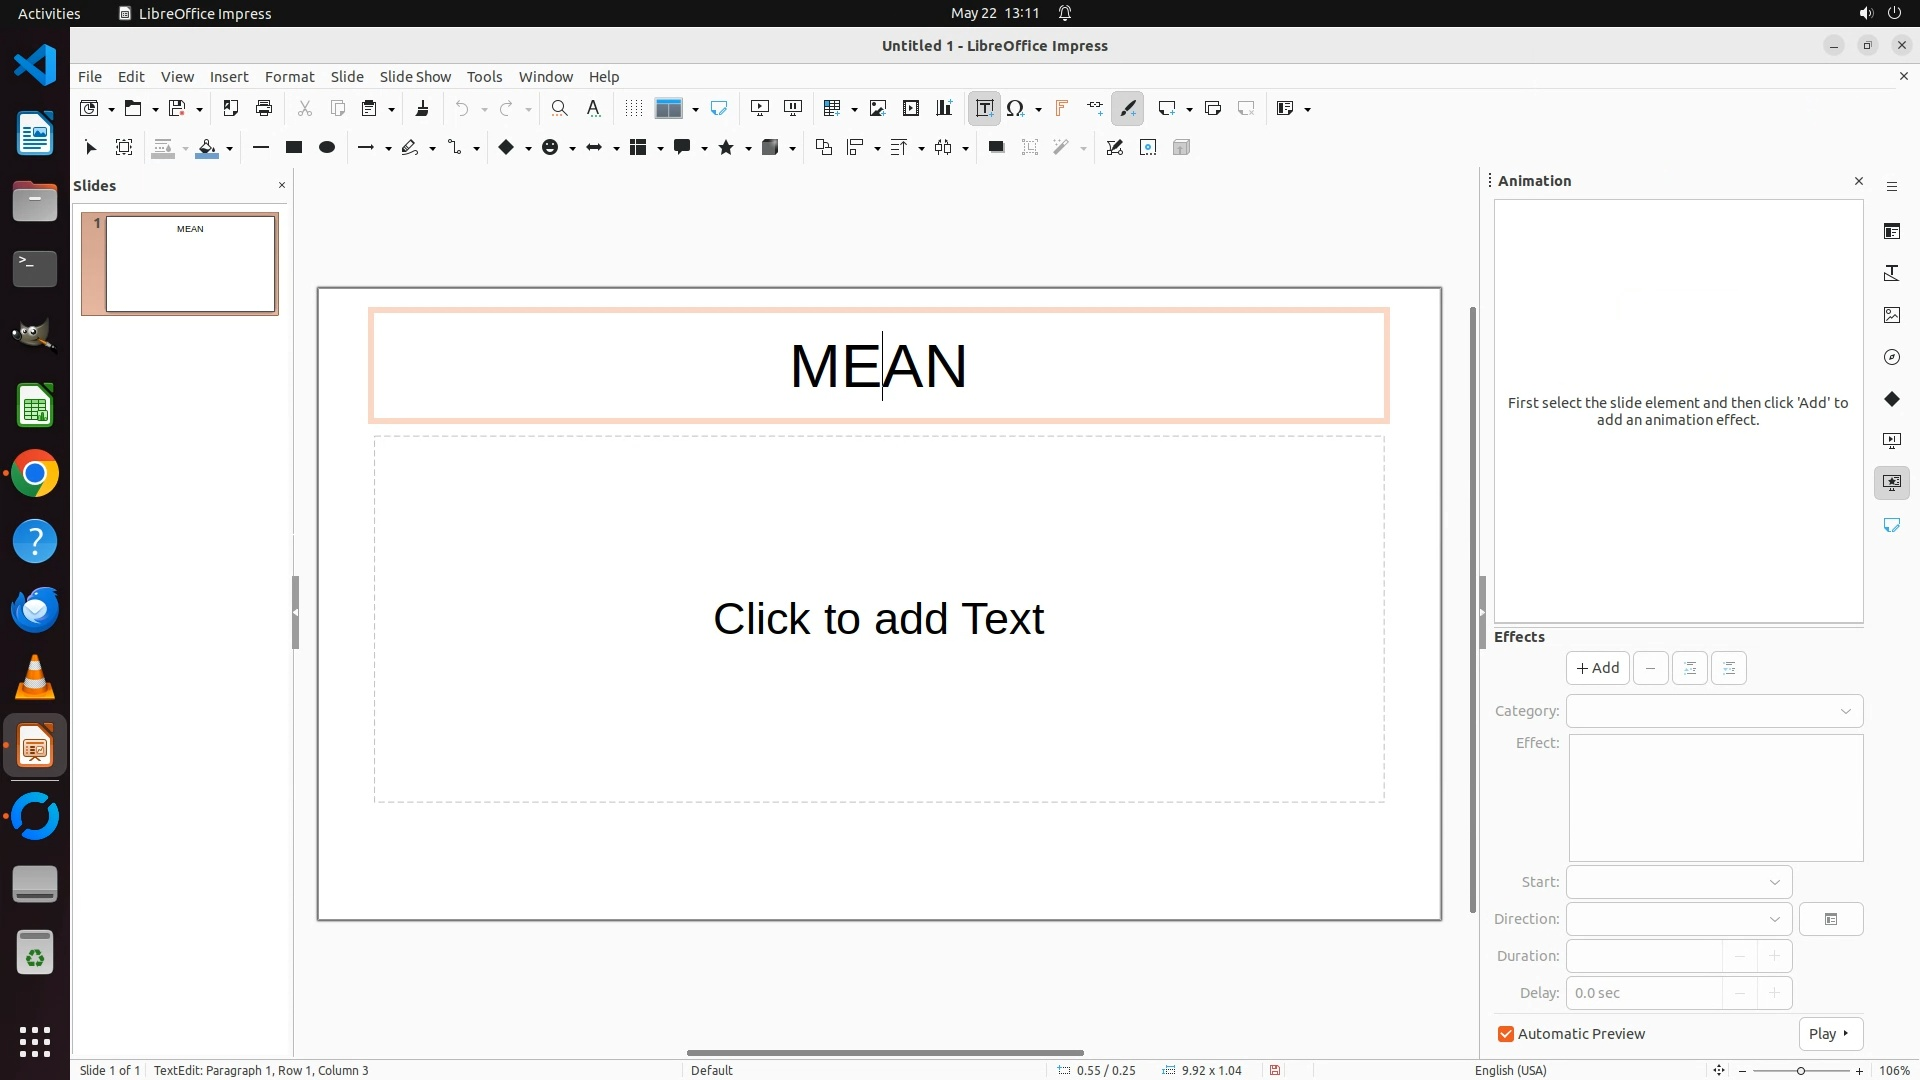Toggle the Shadow icon in the drawing toolbar

995,147
